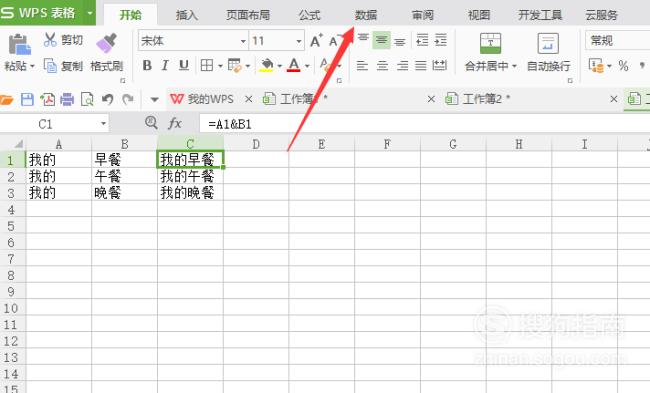Click the percent style icon
The image size is (650, 393).
click(623, 66)
